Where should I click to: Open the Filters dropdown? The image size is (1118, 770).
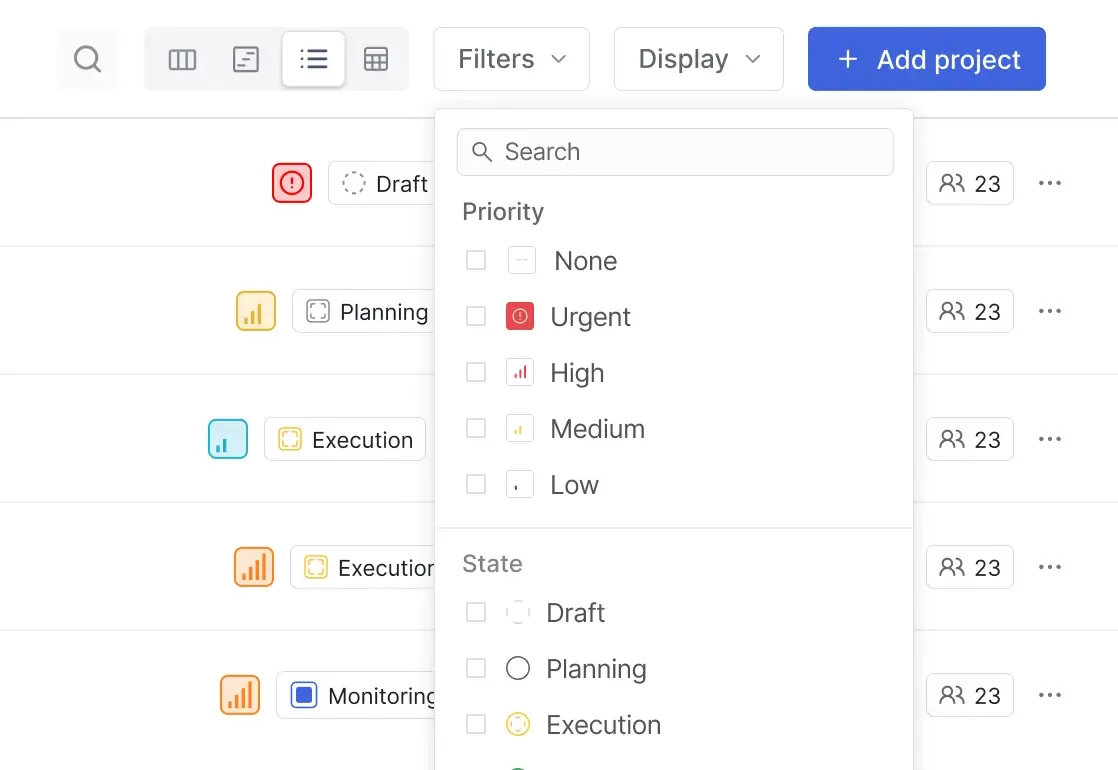(x=511, y=59)
